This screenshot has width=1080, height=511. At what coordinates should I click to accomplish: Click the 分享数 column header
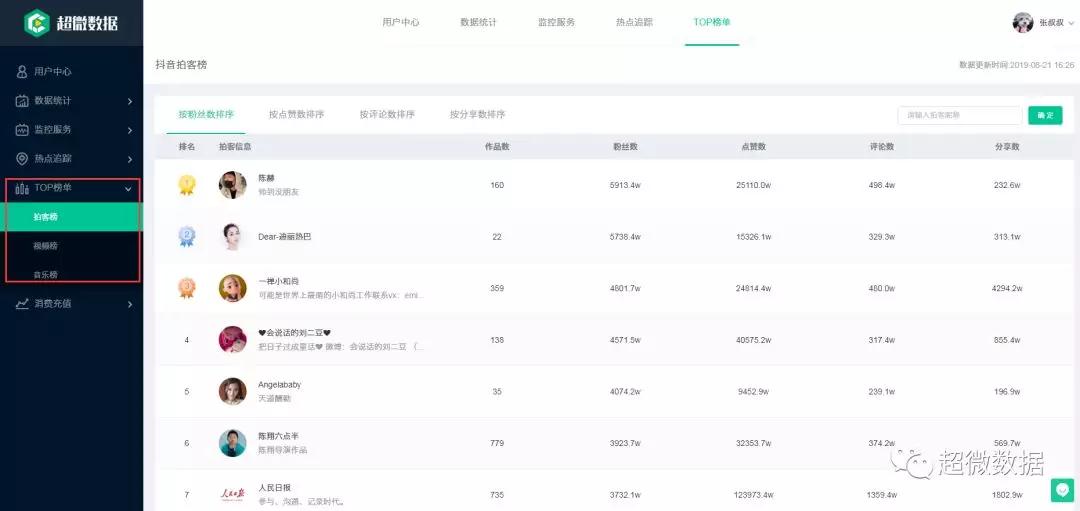click(1007, 147)
